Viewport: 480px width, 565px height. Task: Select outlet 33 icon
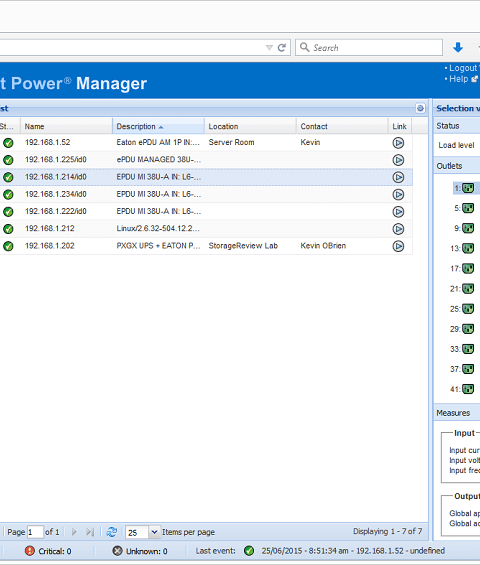click(x=468, y=349)
